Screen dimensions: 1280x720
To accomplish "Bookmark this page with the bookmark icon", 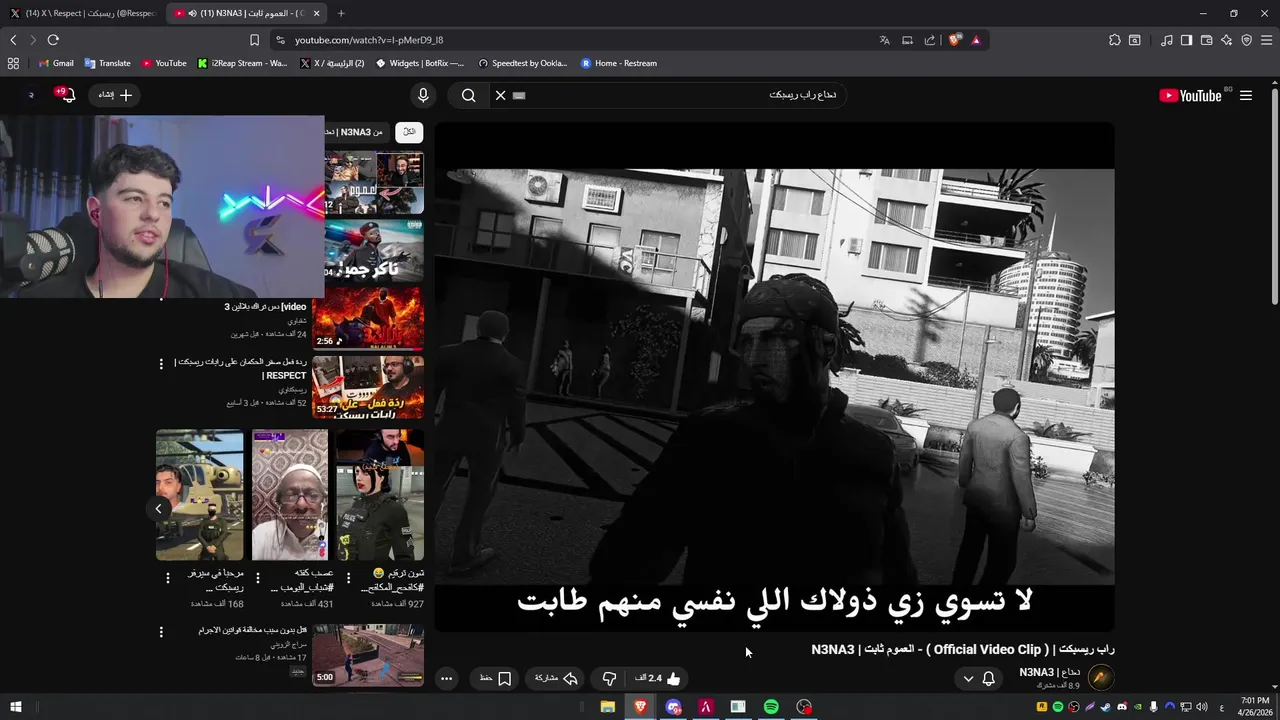I will click(x=254, y=40).
